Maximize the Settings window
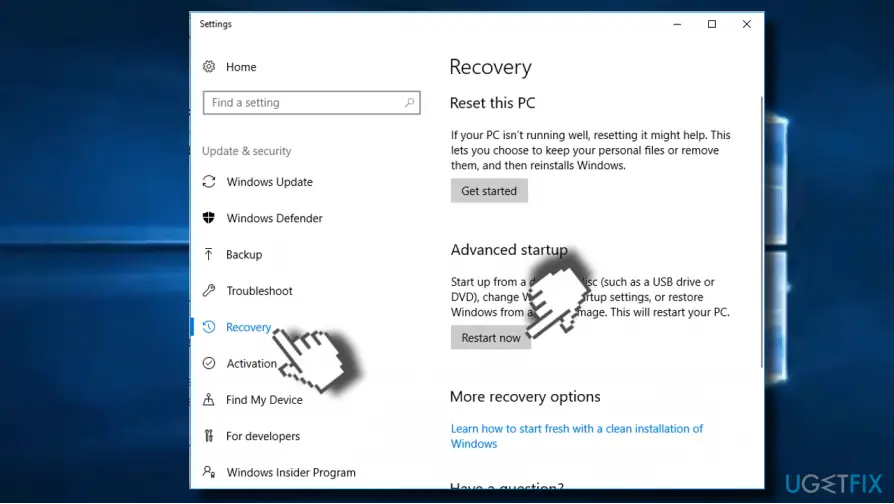894x504 pixels. pos(712,24)
